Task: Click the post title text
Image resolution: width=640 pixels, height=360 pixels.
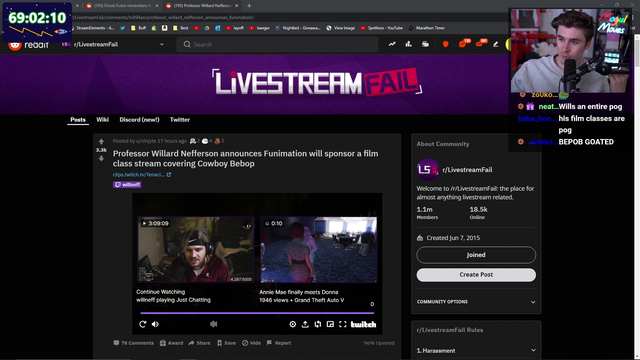Action: click(245, 158)
